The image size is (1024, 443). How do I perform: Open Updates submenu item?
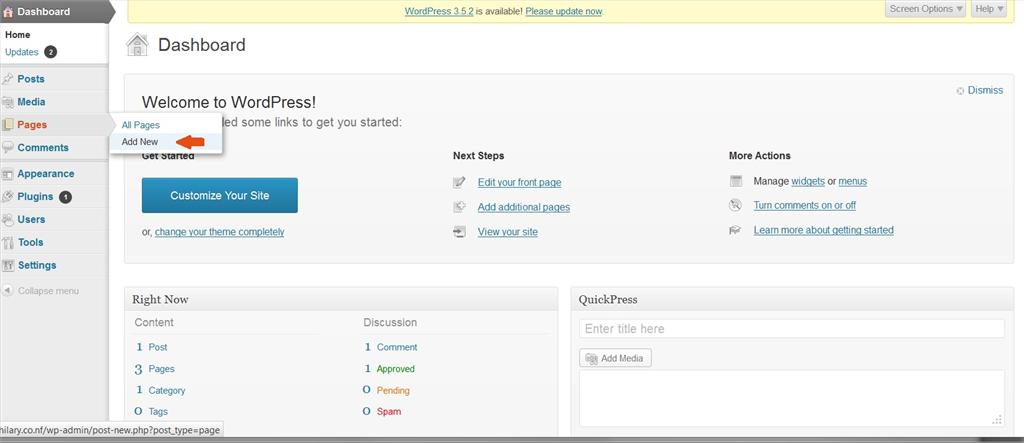point(22,52)
